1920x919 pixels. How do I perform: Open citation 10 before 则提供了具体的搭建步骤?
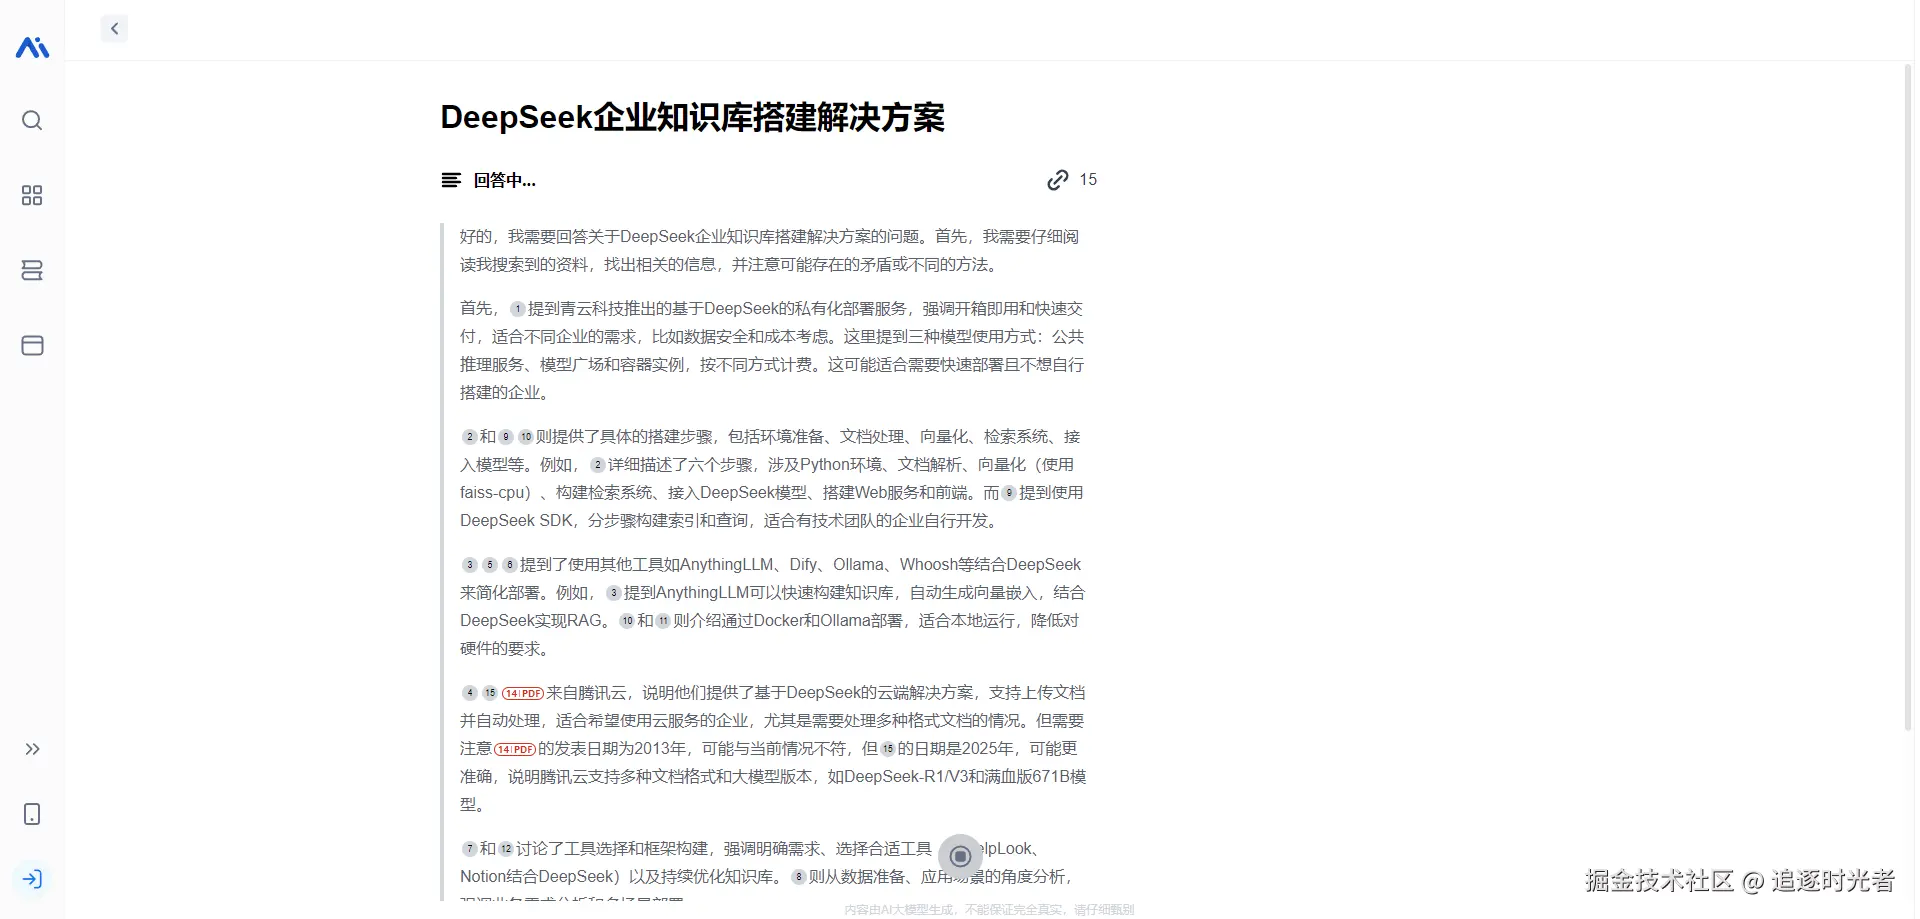tap(525, 437)
